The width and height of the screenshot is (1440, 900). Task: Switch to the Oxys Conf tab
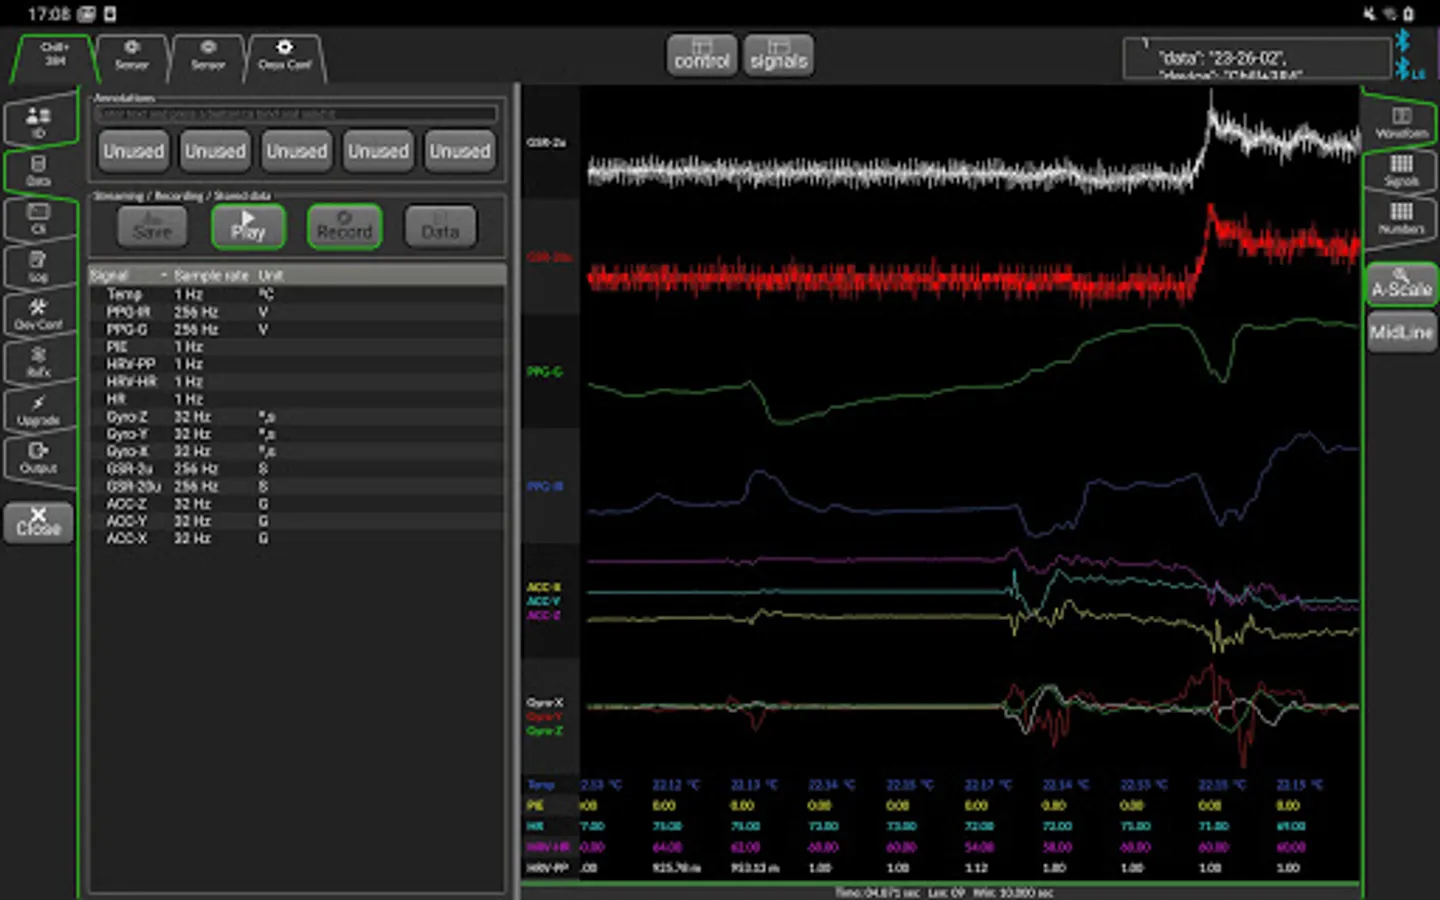(x=285, y=56)
